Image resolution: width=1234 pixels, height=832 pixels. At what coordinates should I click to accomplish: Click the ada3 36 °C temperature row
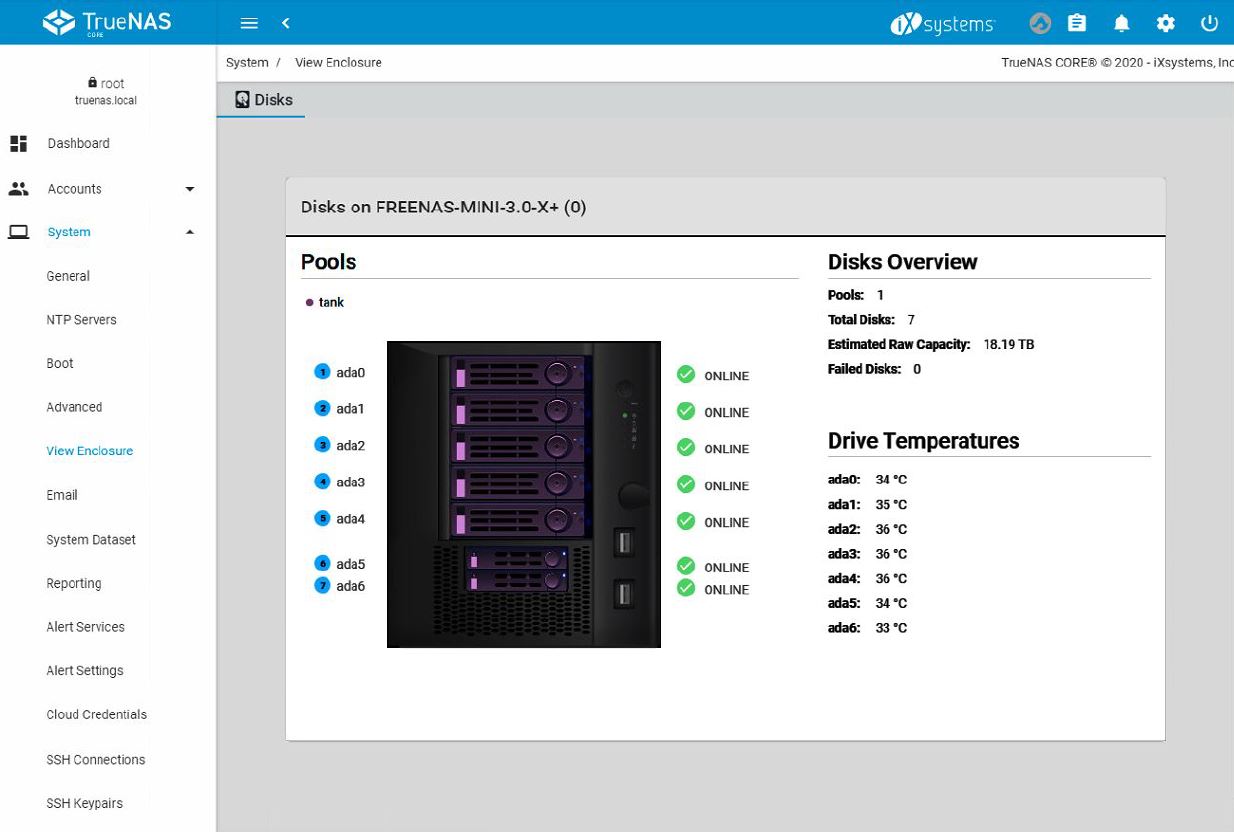[867, 554]
